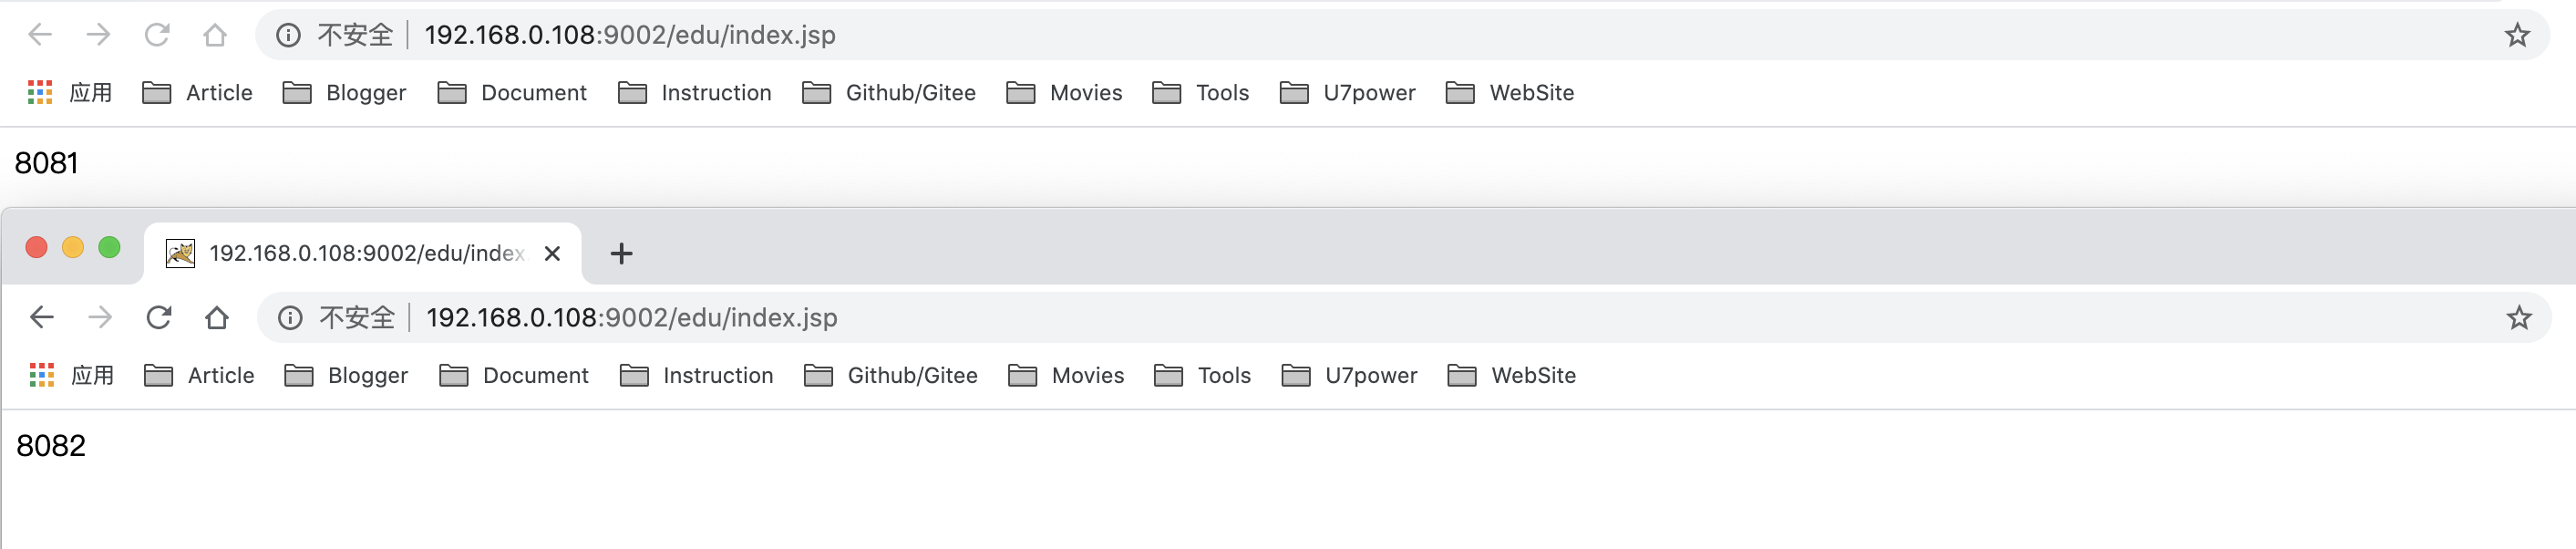
Task: Expand the Github/Gitee folder in the 8081 window
Action: click(x=889, y=93)
